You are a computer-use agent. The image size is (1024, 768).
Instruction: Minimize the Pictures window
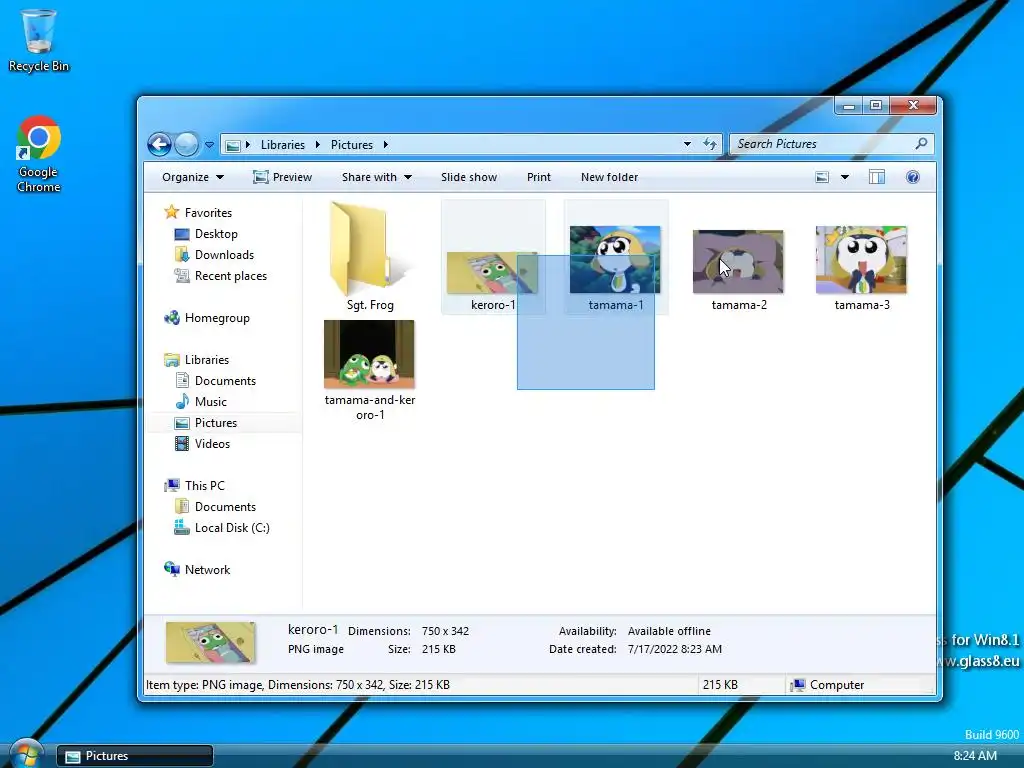pyautogui.click(x=849, y=105)
